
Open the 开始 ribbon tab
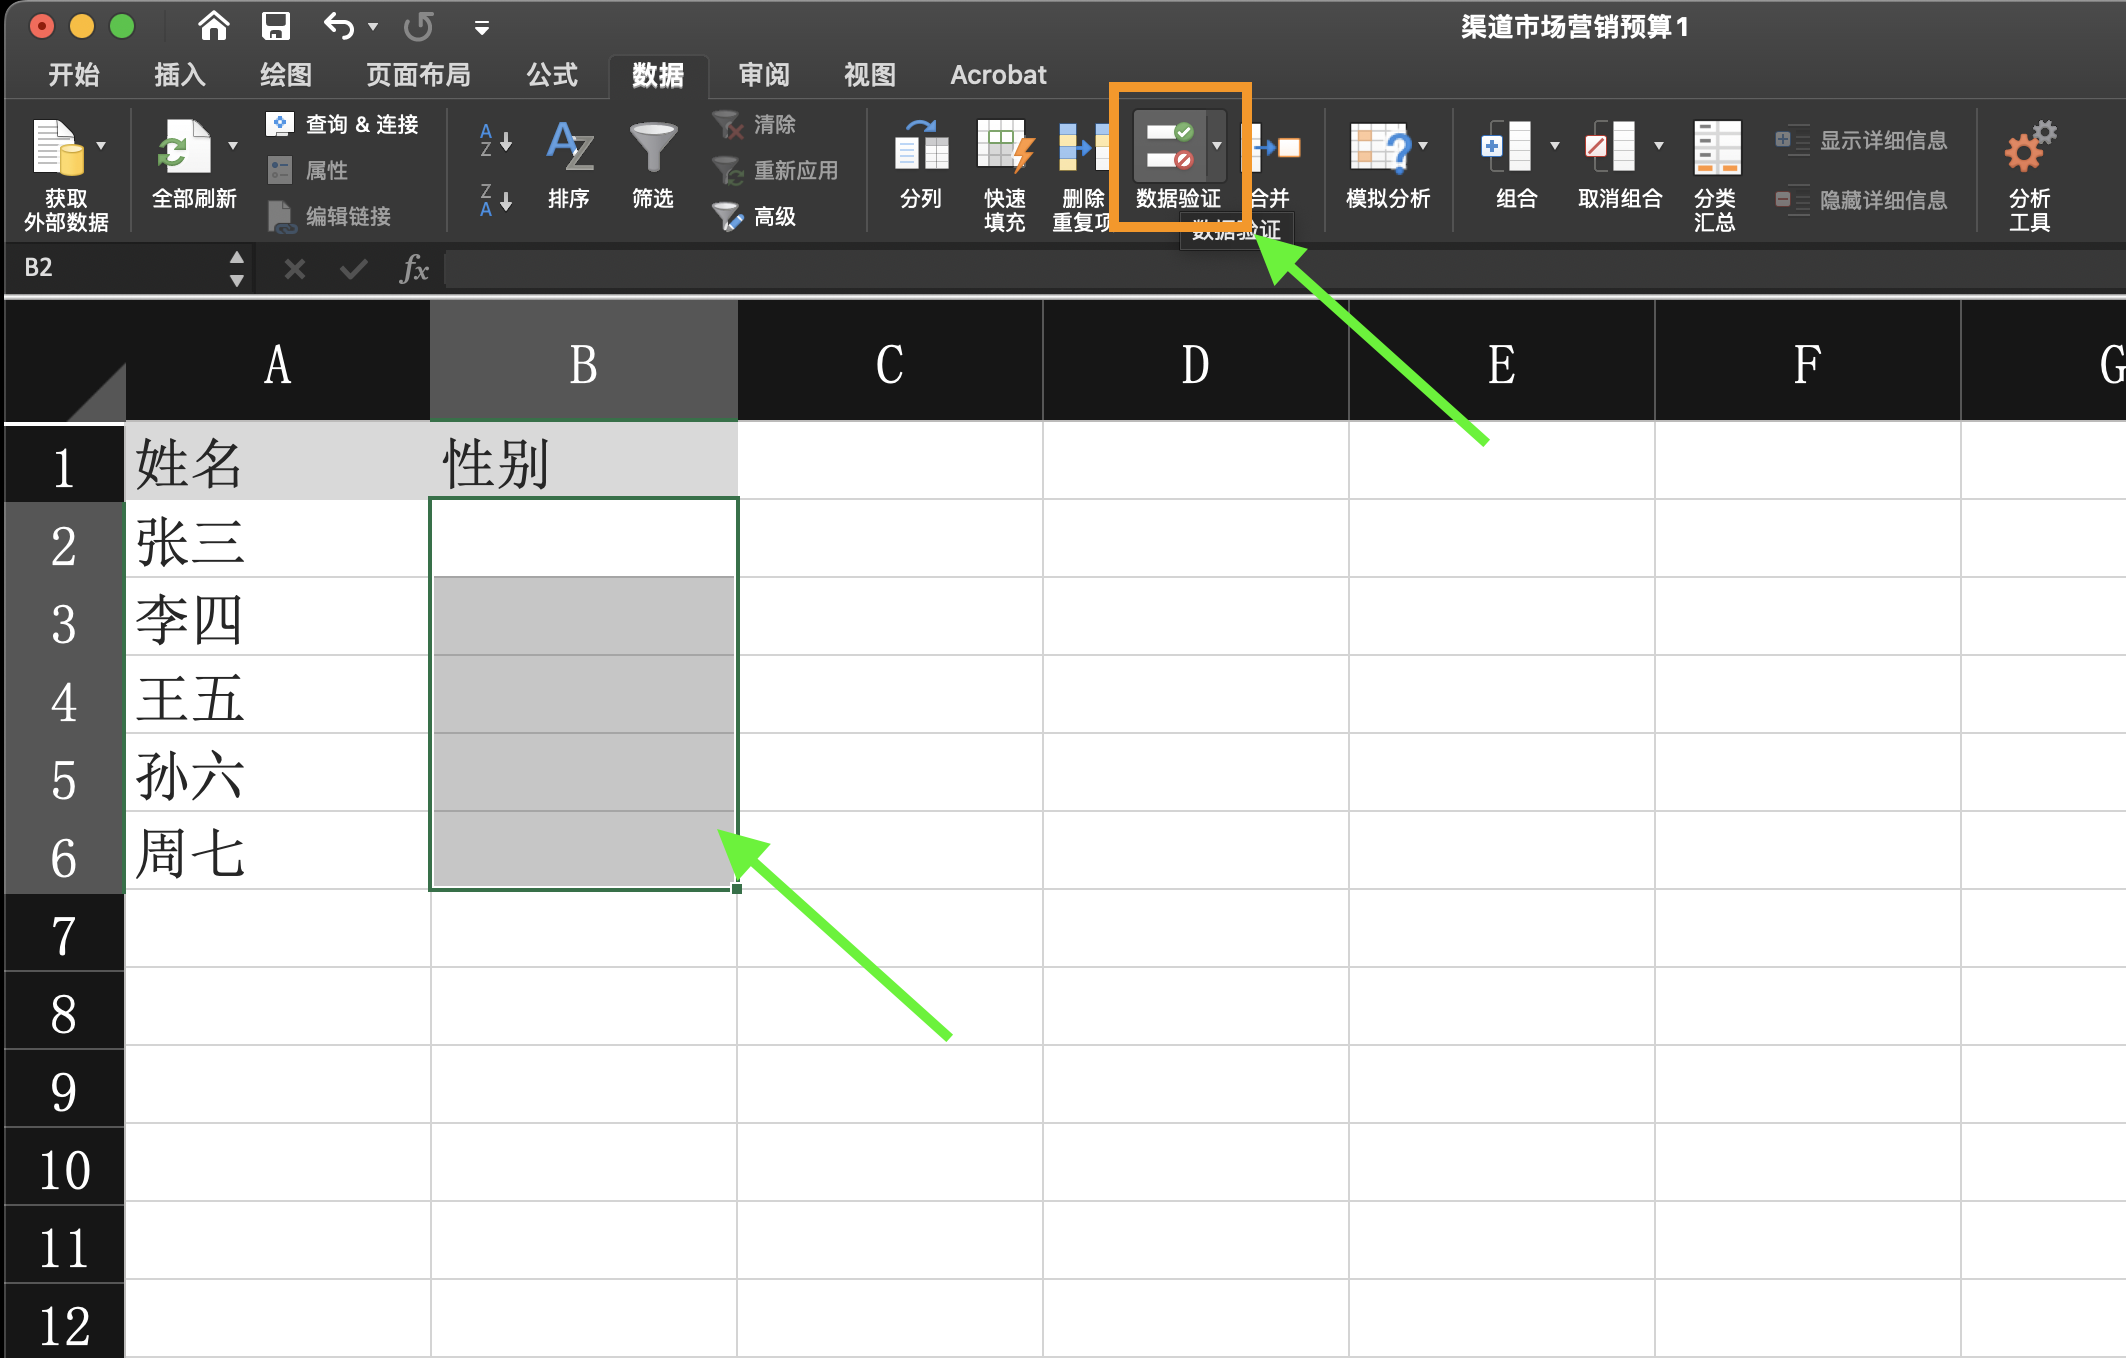pyautogui.click(x=74, y=75)
